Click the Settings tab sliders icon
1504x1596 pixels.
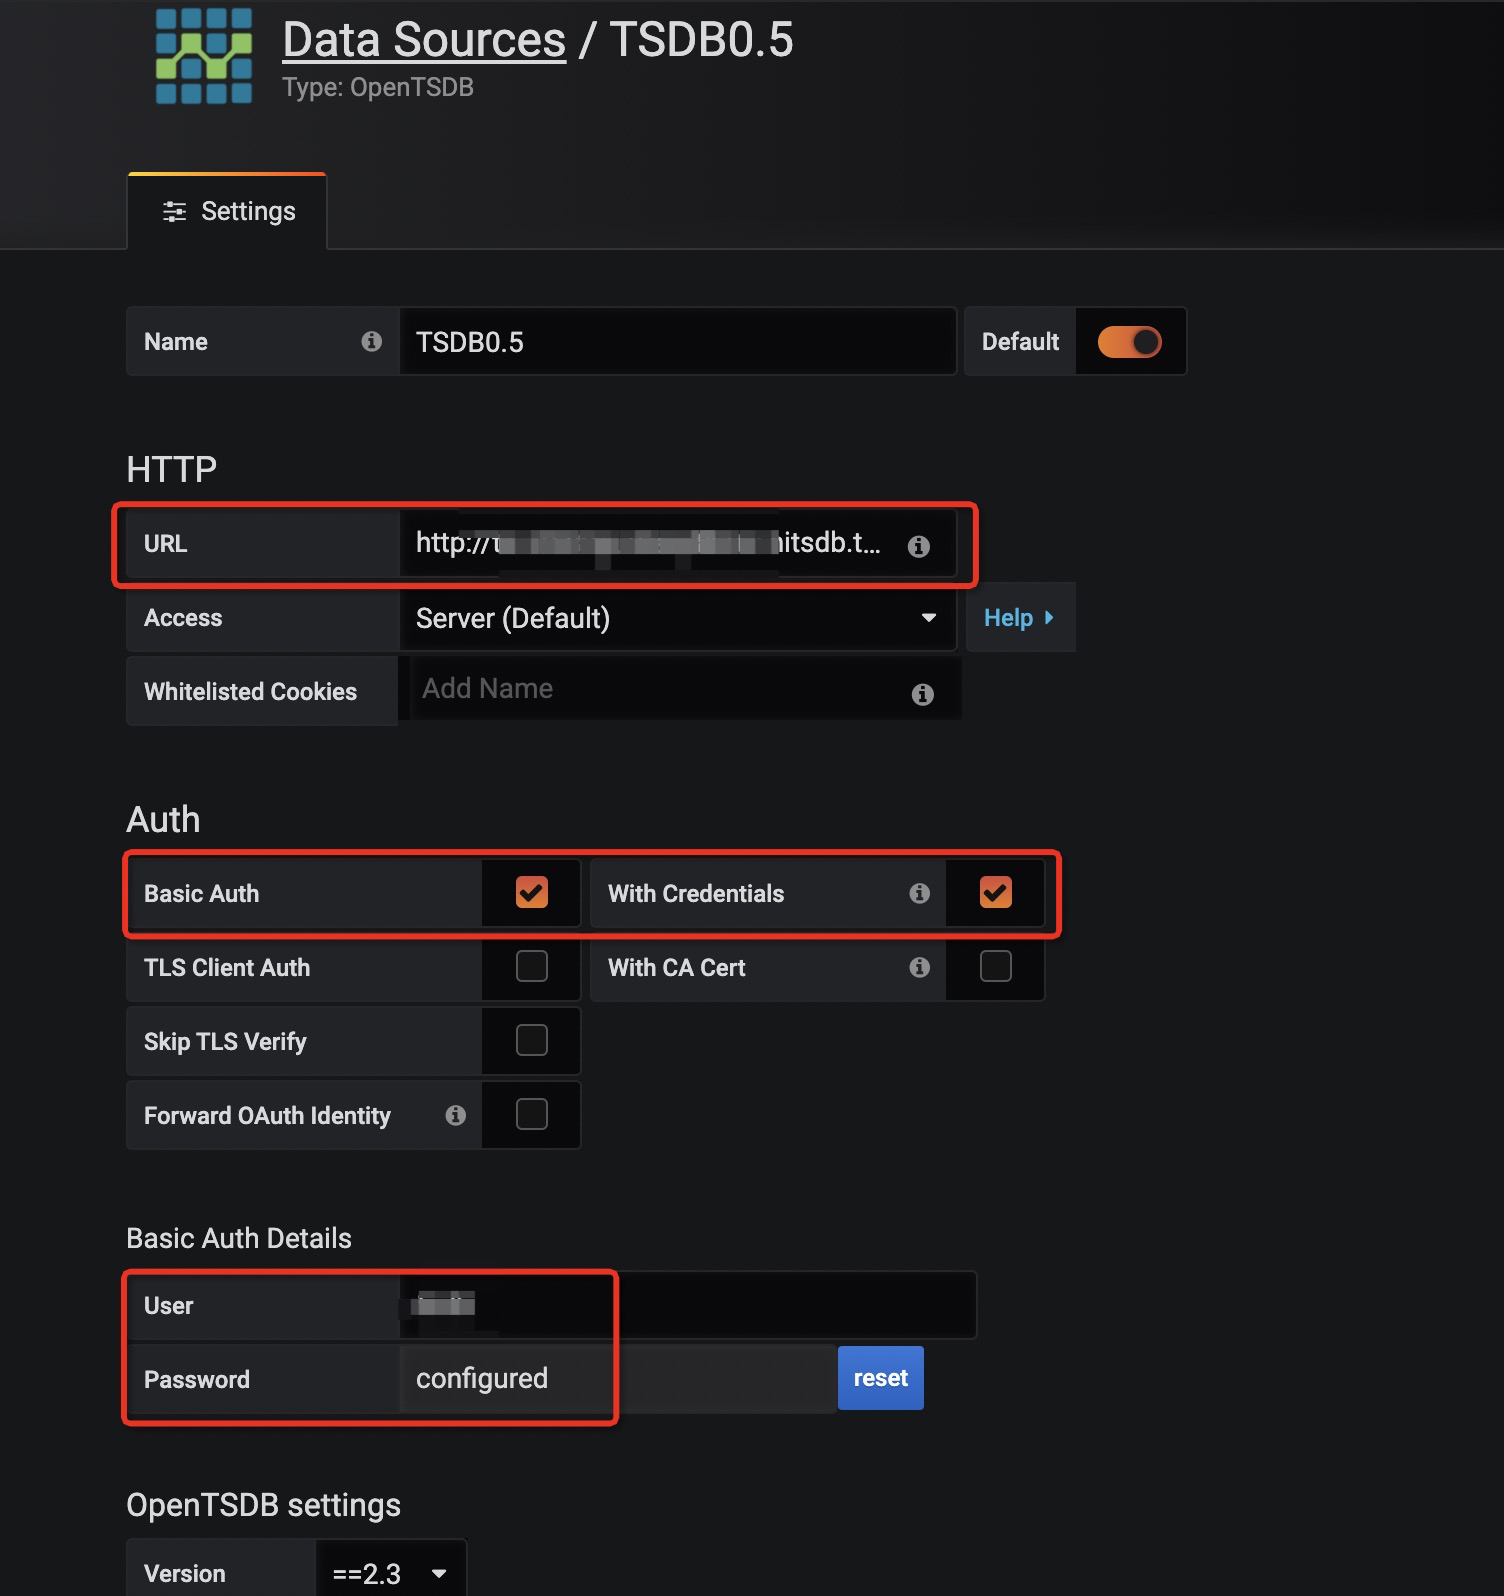[175, 212]
